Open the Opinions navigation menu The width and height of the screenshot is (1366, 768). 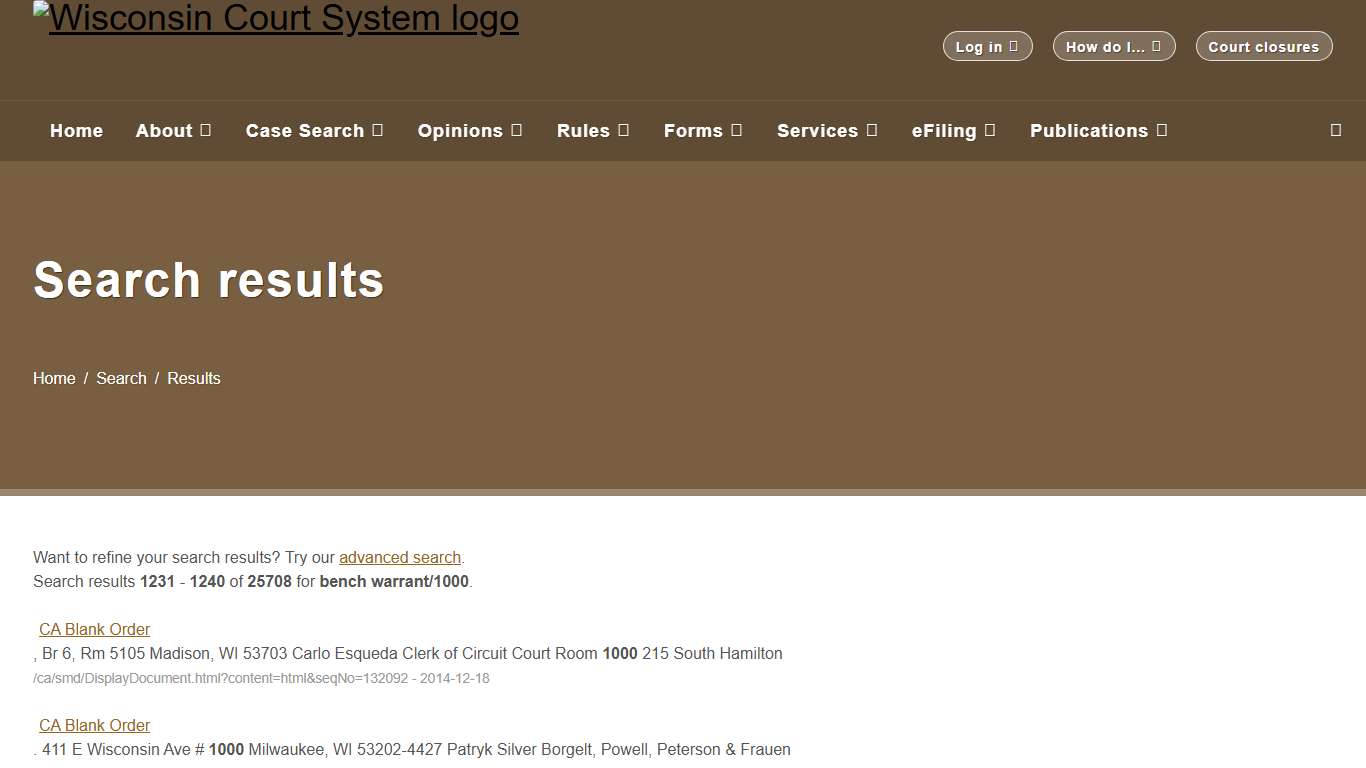(460, 130)
